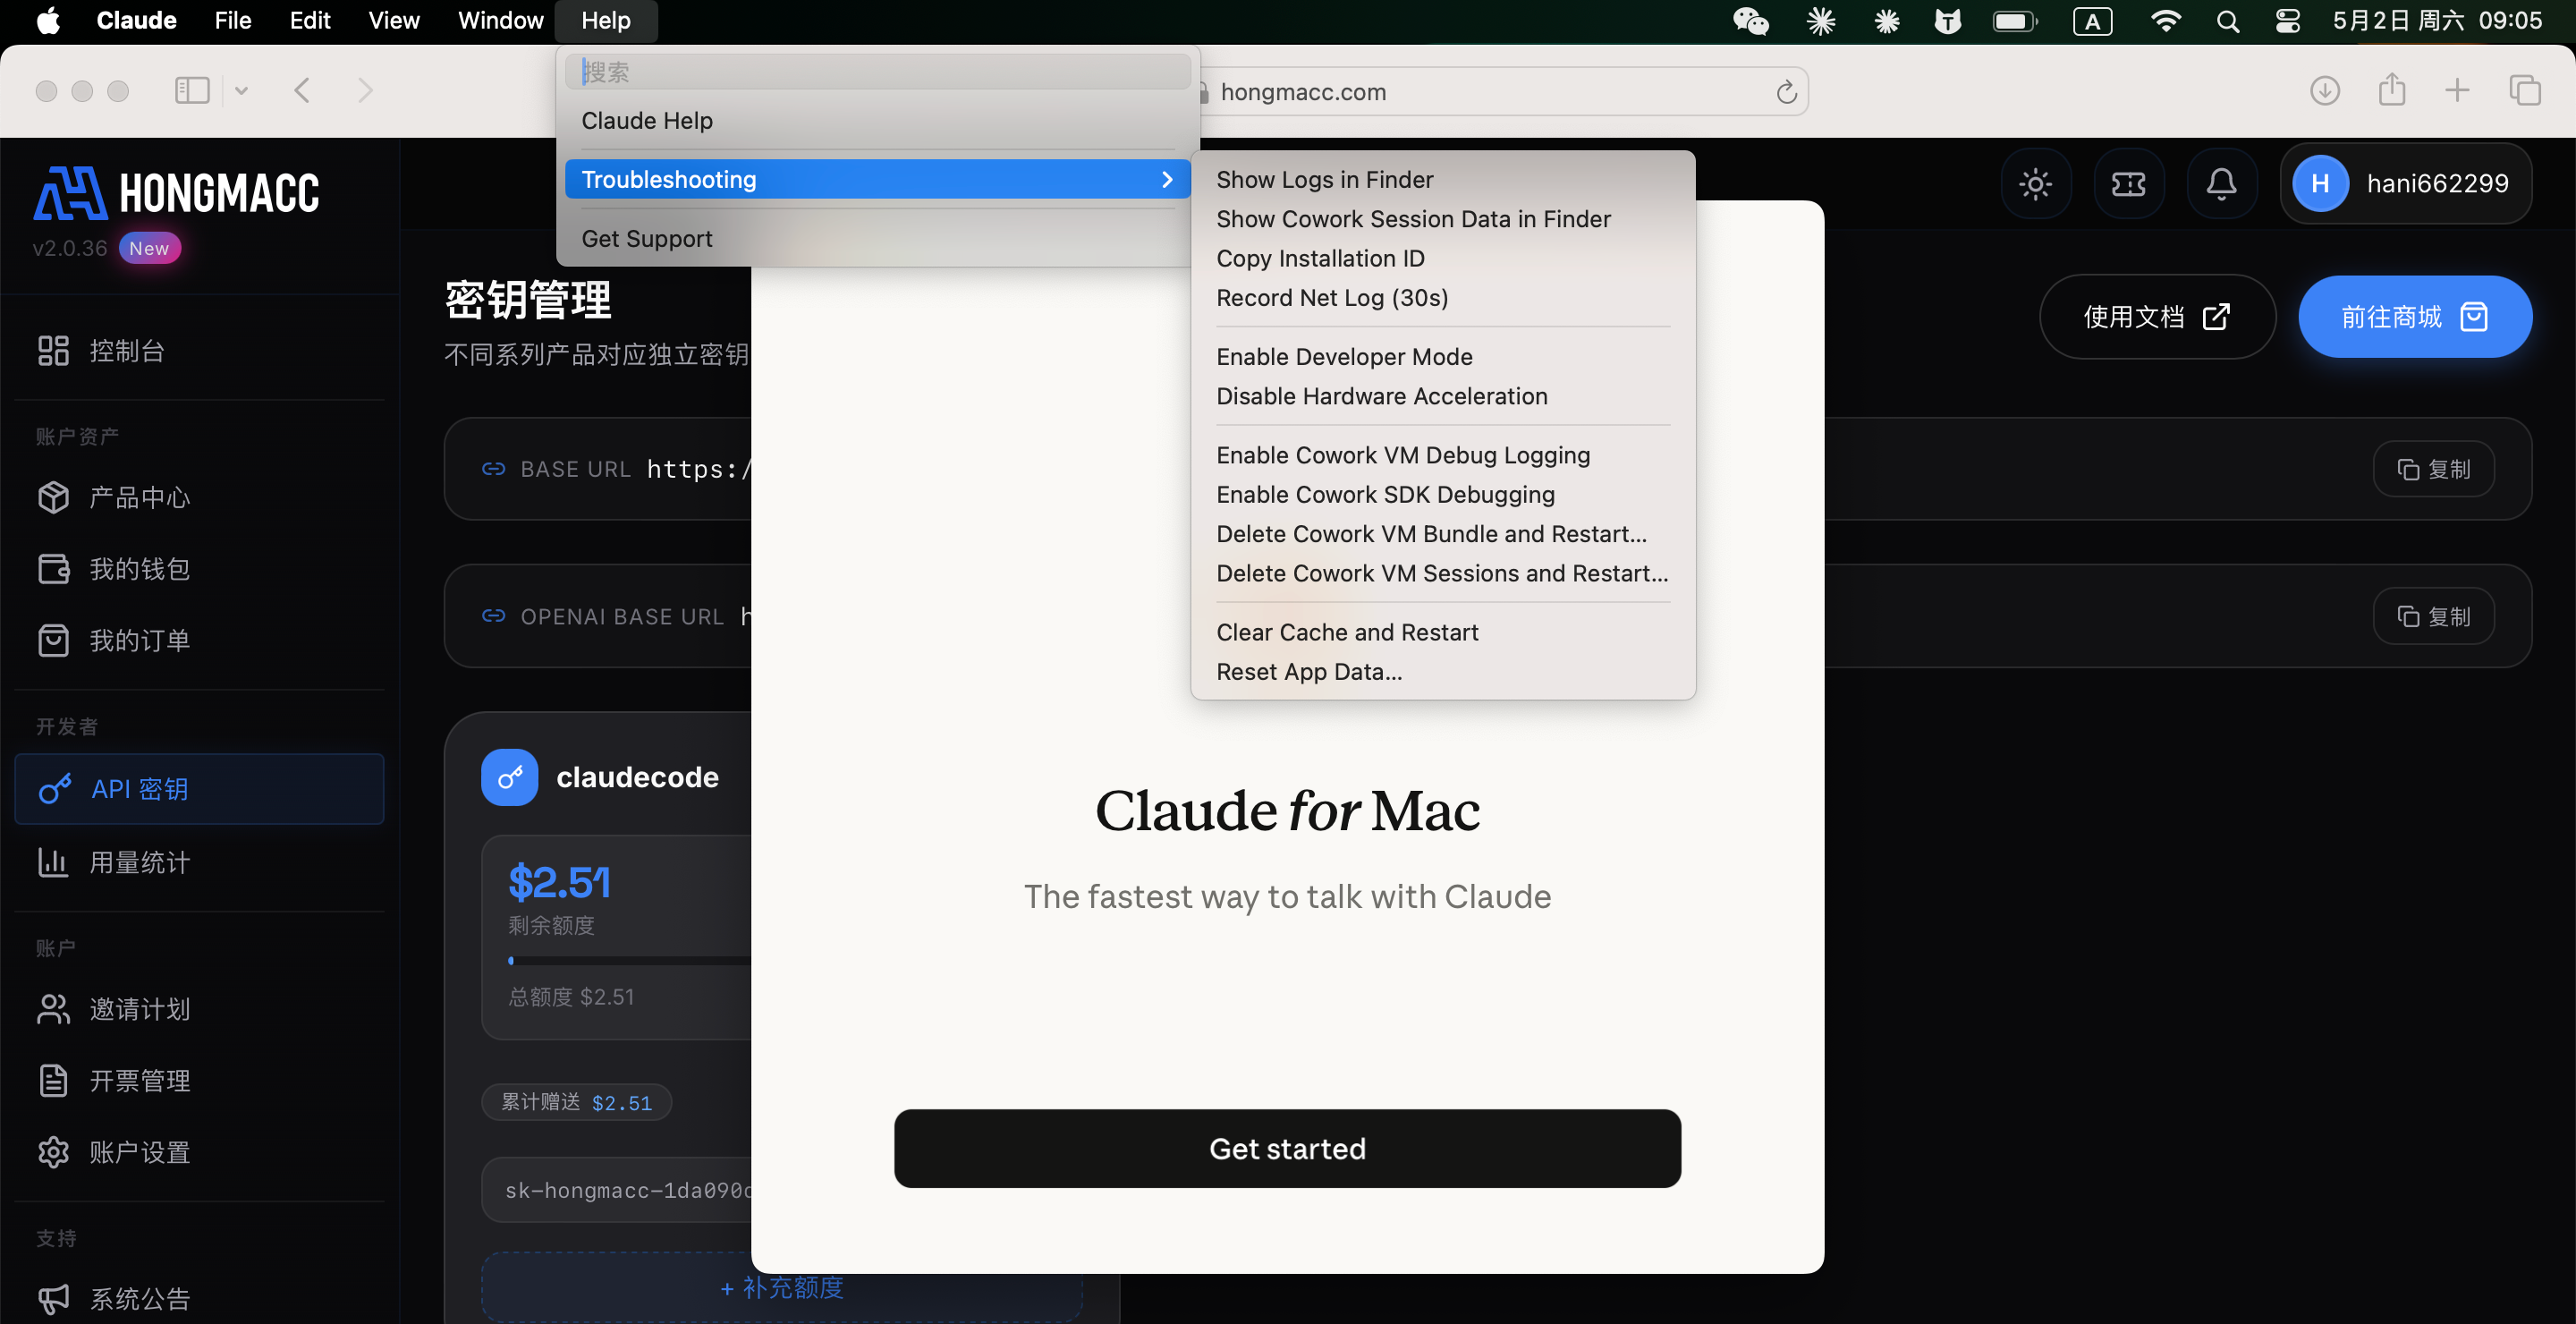Go to the store via 前往商城
Viewport: 2576px width, 1324px height.
[2415, 317]
